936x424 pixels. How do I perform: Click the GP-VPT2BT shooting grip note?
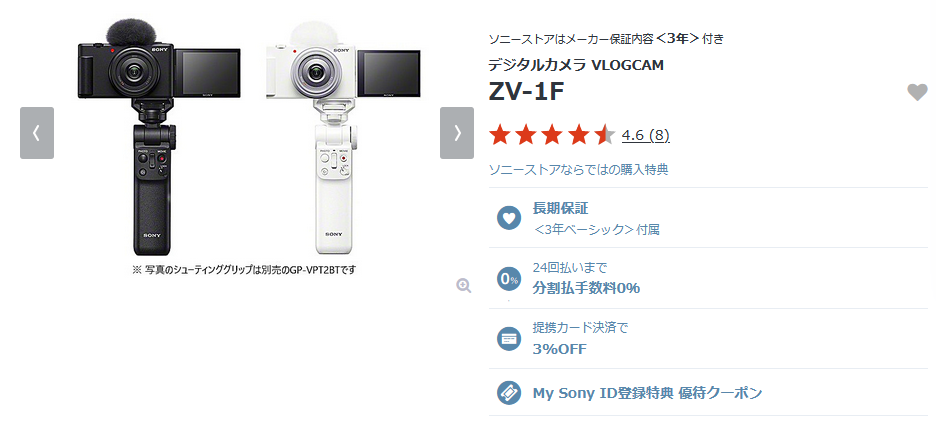[244, 270]
